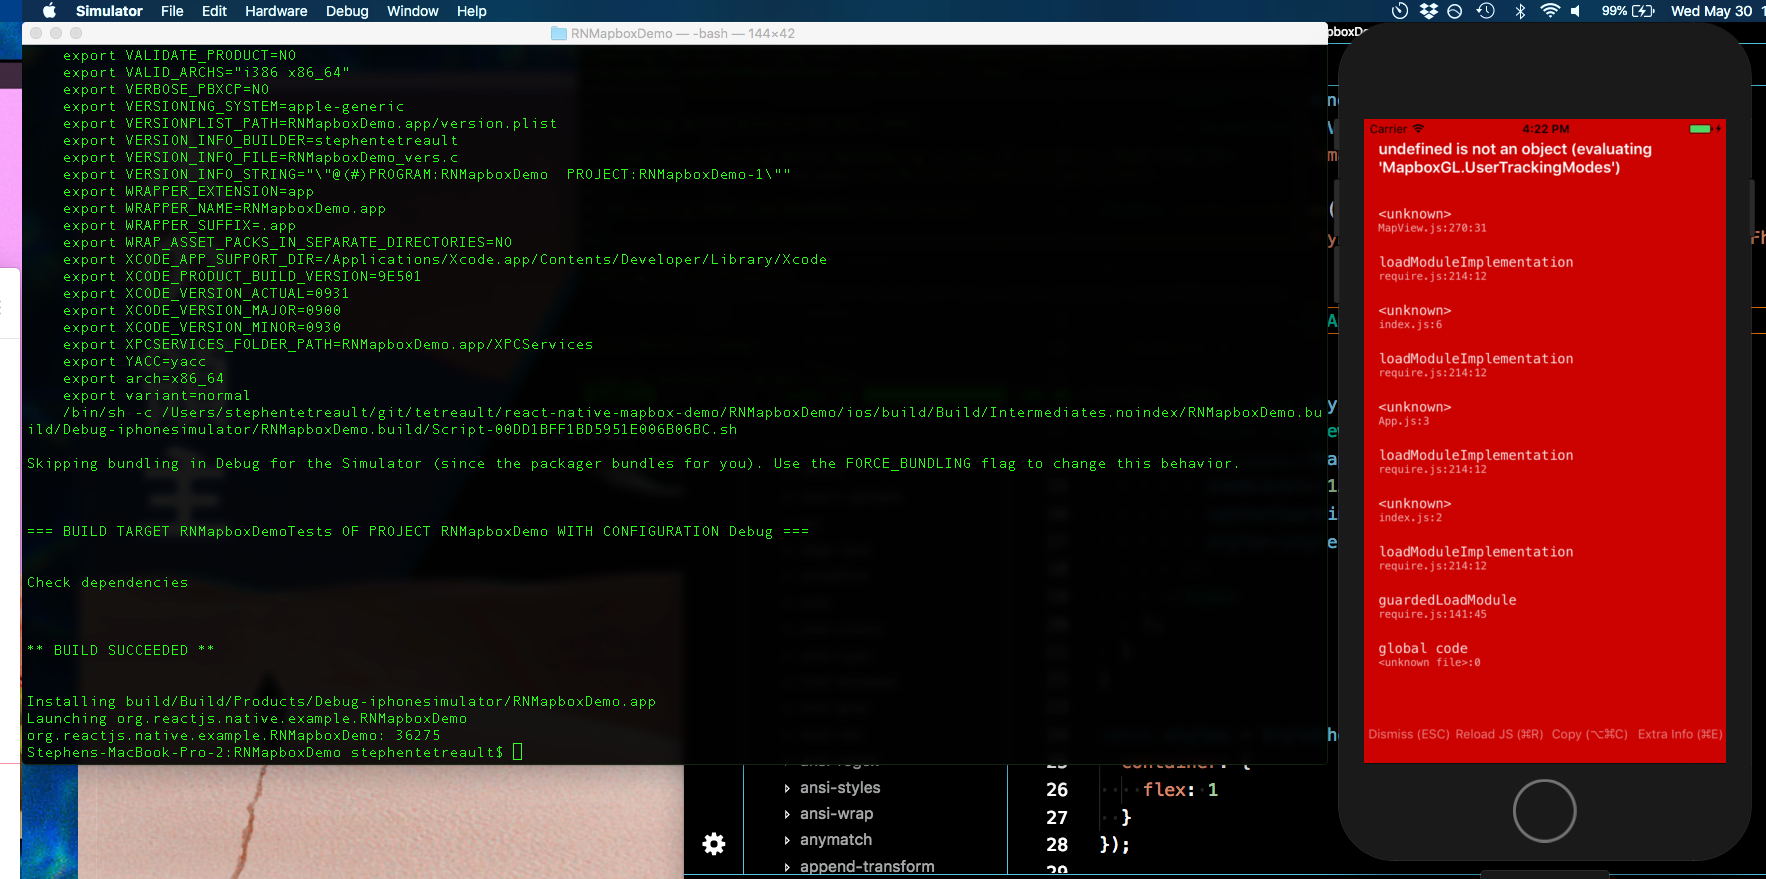Image resolution: width=1766 pixels, height=879 pixels.
Task: Select the global code stack frame
Action: click(1429, 654)
